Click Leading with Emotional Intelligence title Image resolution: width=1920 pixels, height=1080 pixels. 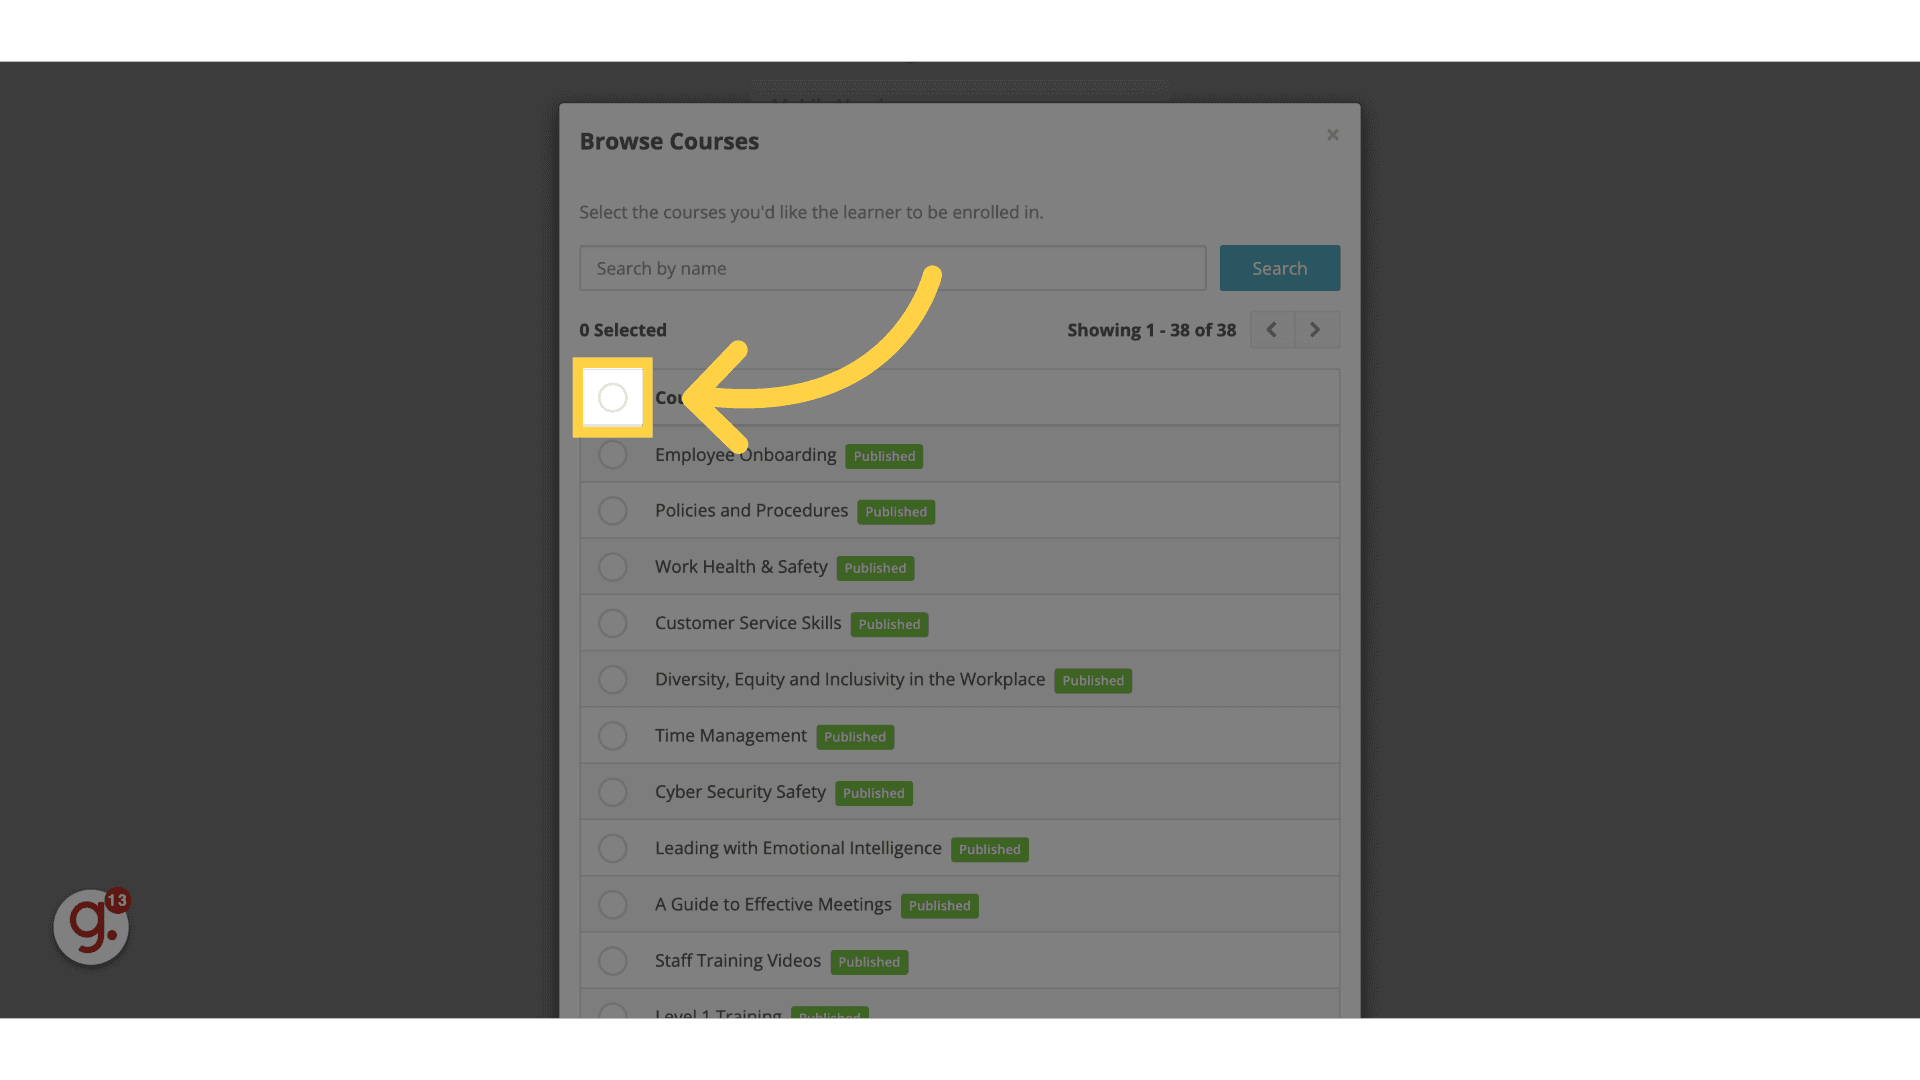tap(798, 848)
